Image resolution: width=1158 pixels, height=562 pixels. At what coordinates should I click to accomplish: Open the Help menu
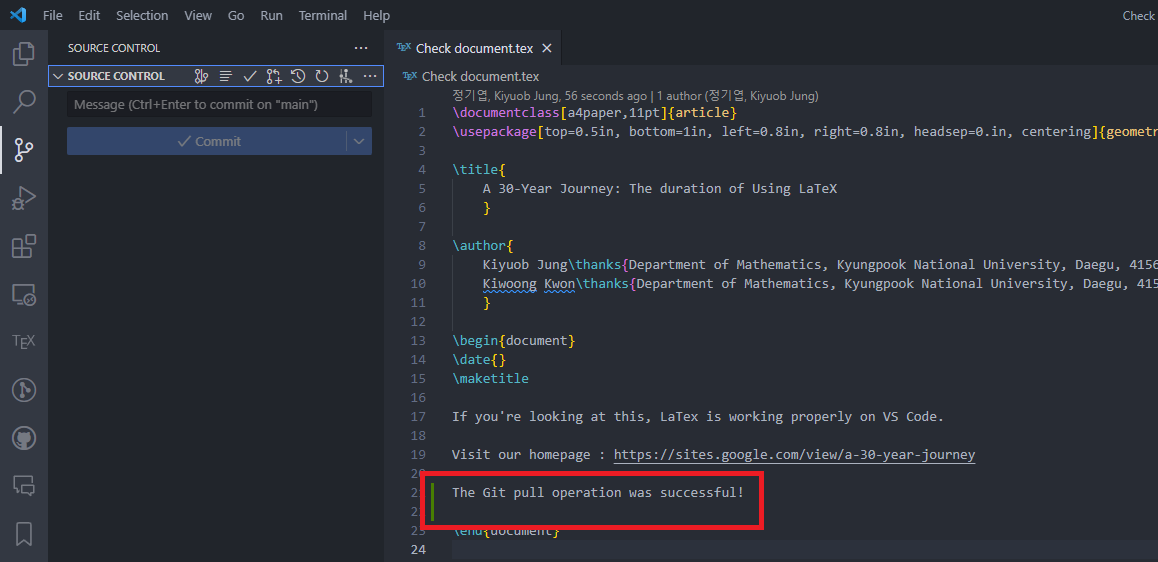(377, 16)
